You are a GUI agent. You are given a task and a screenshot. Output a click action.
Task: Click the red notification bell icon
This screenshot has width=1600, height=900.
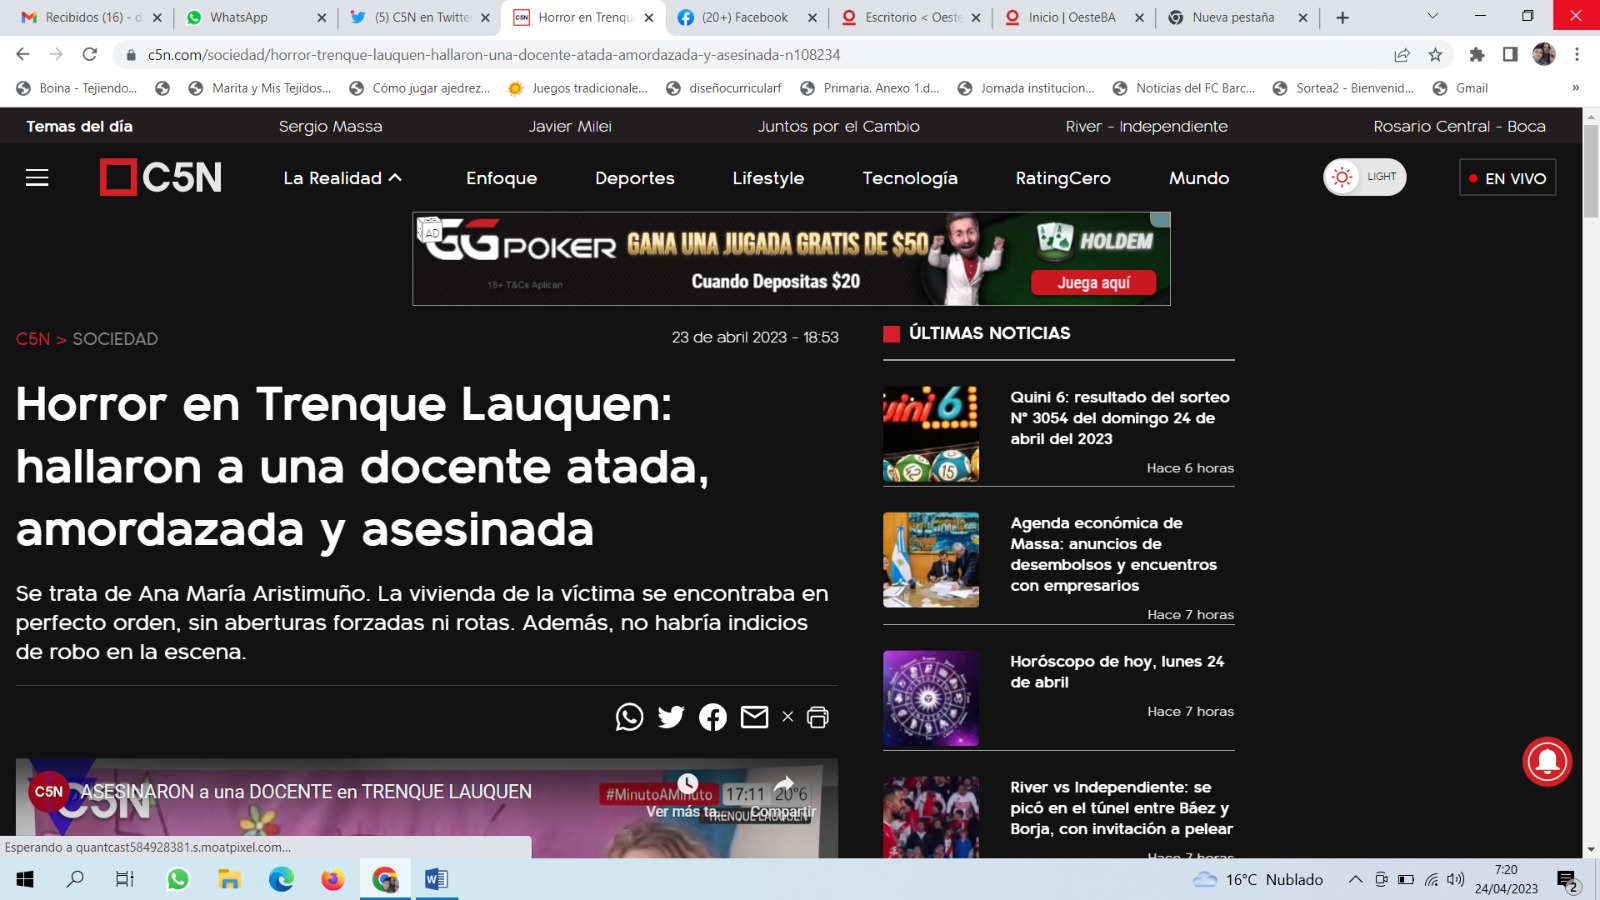click(x=1547, y=762)
